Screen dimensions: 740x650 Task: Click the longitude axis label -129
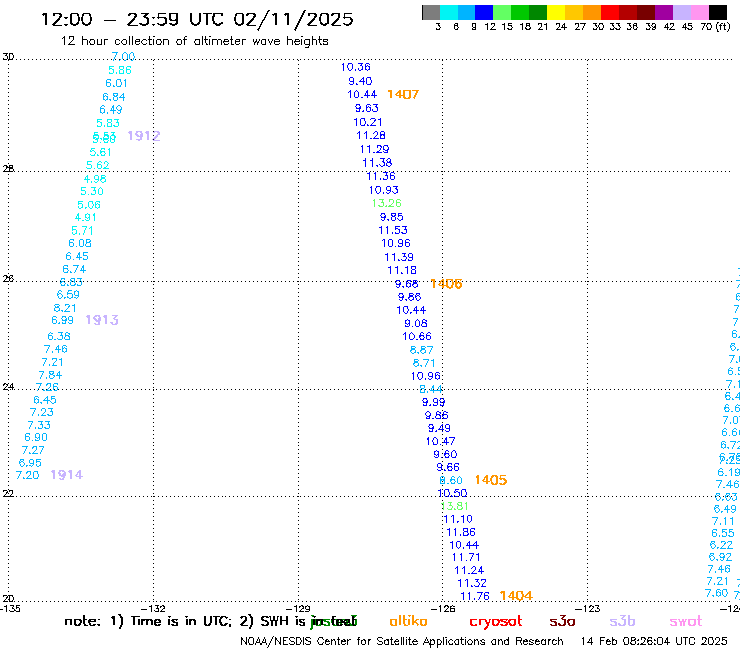(298, 608)
